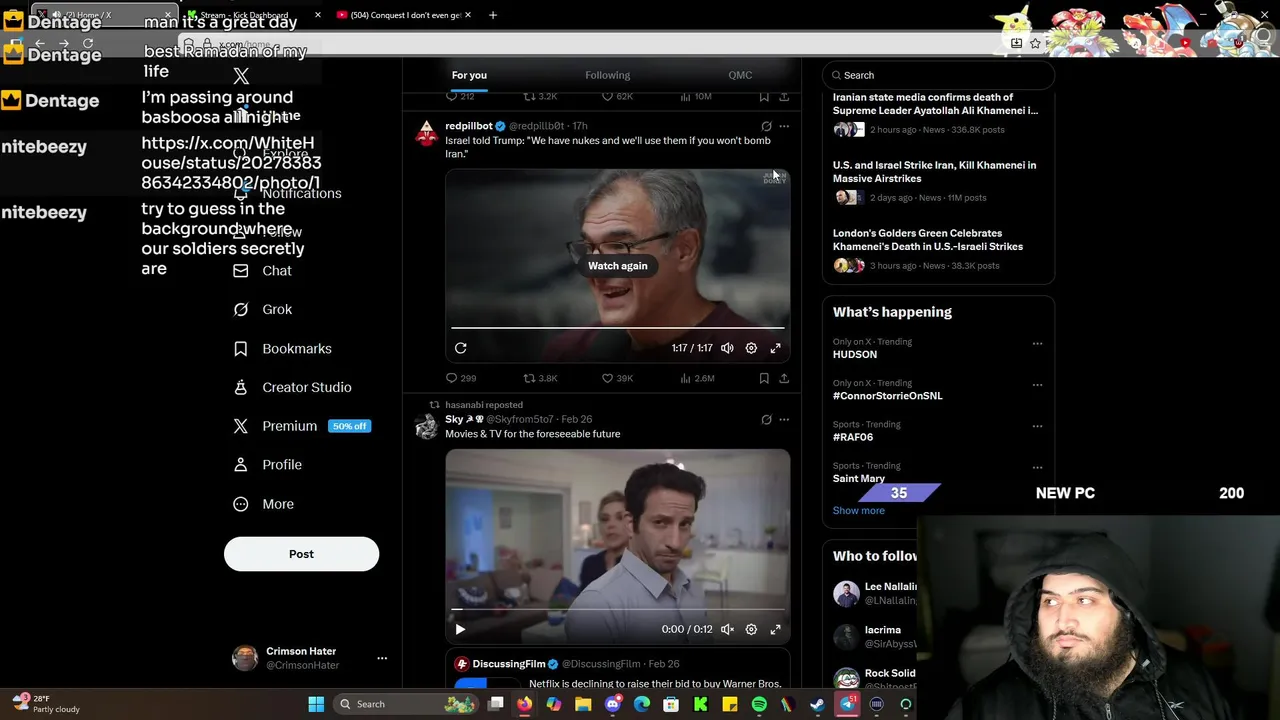
Task: Seek on the redpillbot video progress bar
Action: point(617,327)
